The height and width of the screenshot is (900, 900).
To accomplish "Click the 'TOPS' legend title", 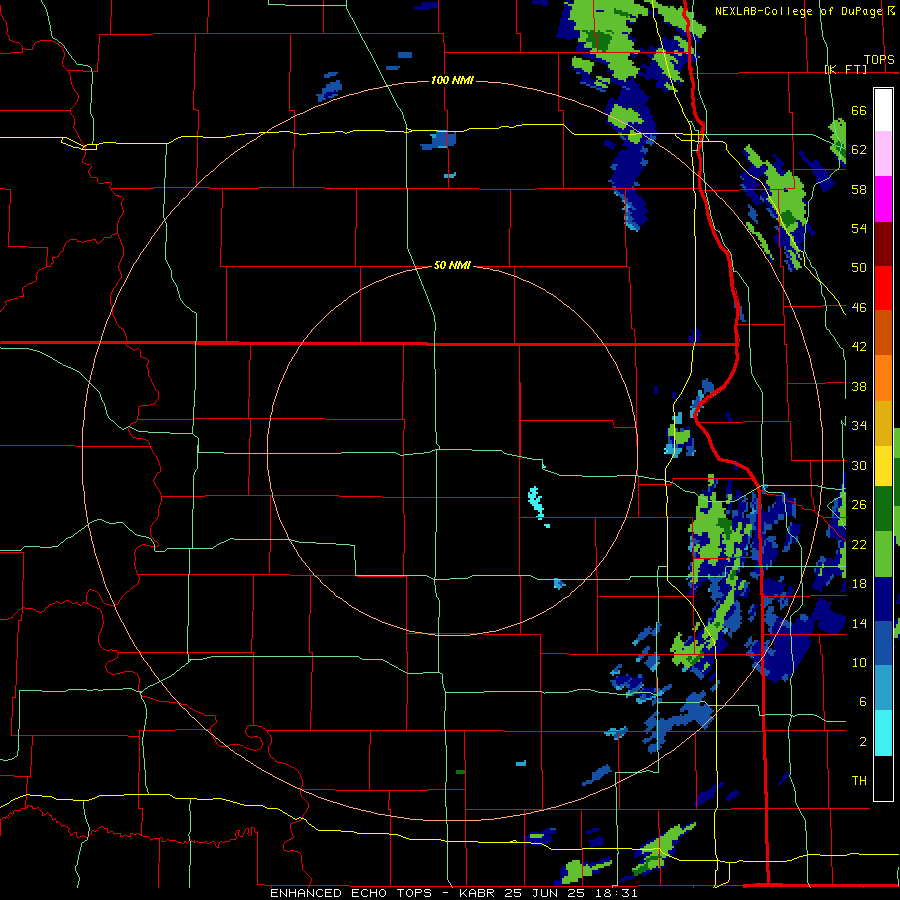I will 879,60.
